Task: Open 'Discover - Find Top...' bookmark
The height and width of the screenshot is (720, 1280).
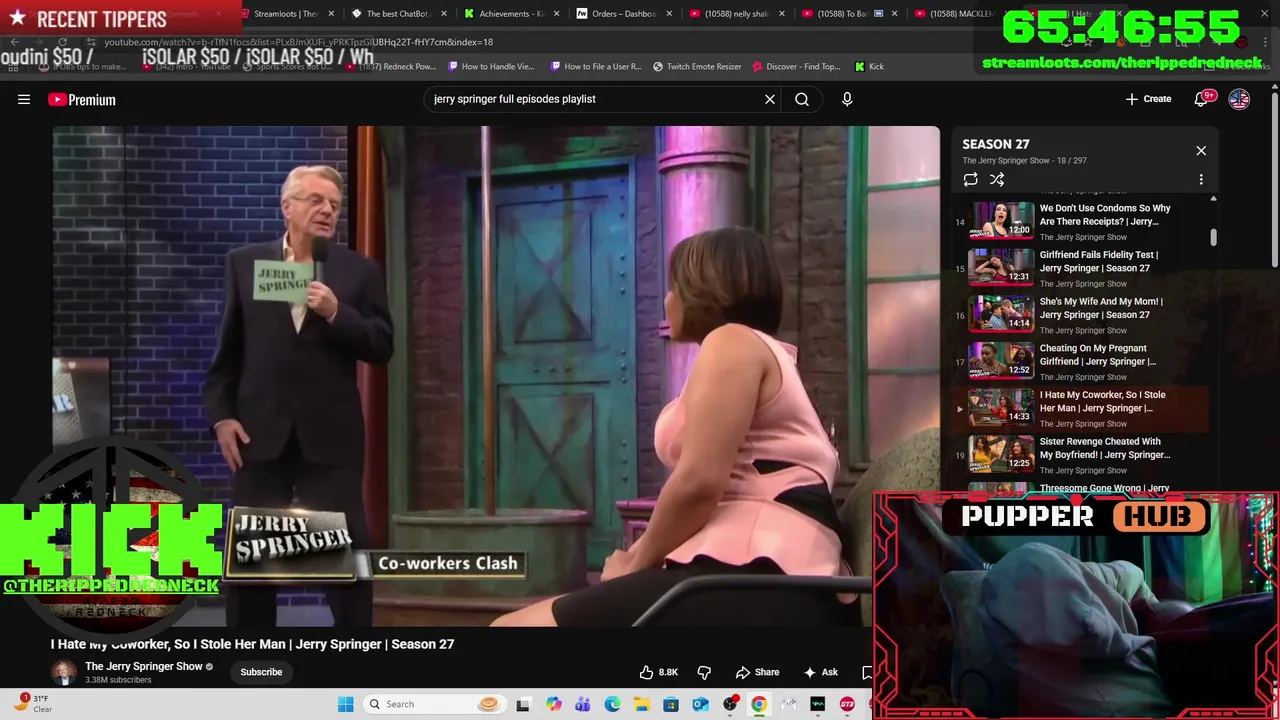Action: (797, 66)
